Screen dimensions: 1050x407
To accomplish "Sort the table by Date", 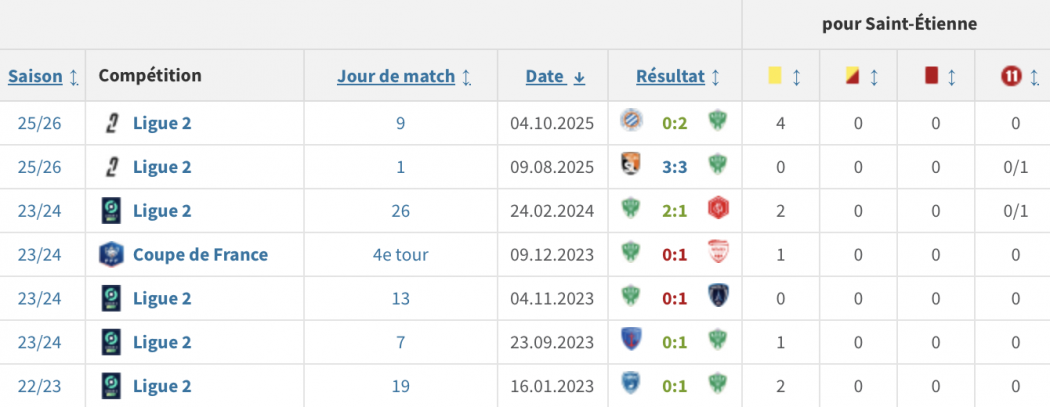I will coord(555,76).
